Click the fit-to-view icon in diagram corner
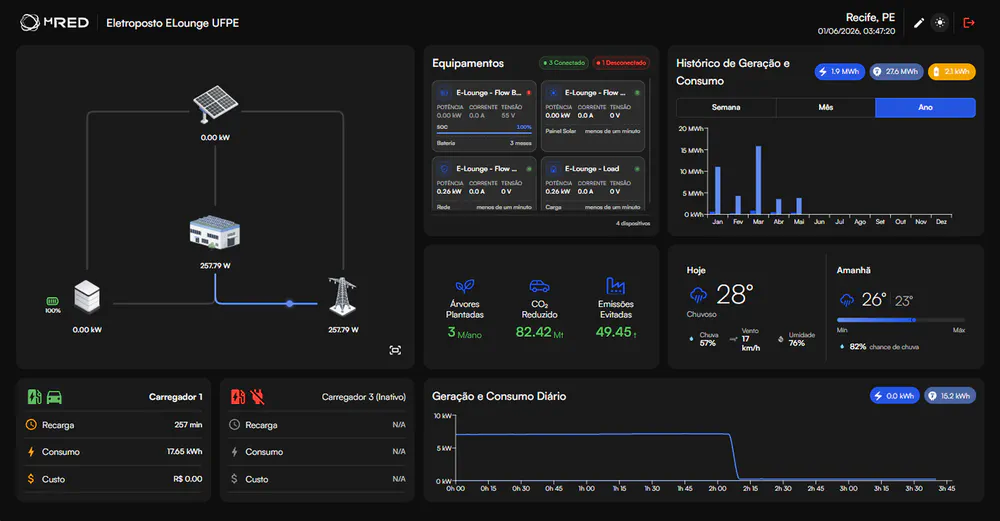The width and height of the screenshot is (1000, 521). (x=395, y=350)
